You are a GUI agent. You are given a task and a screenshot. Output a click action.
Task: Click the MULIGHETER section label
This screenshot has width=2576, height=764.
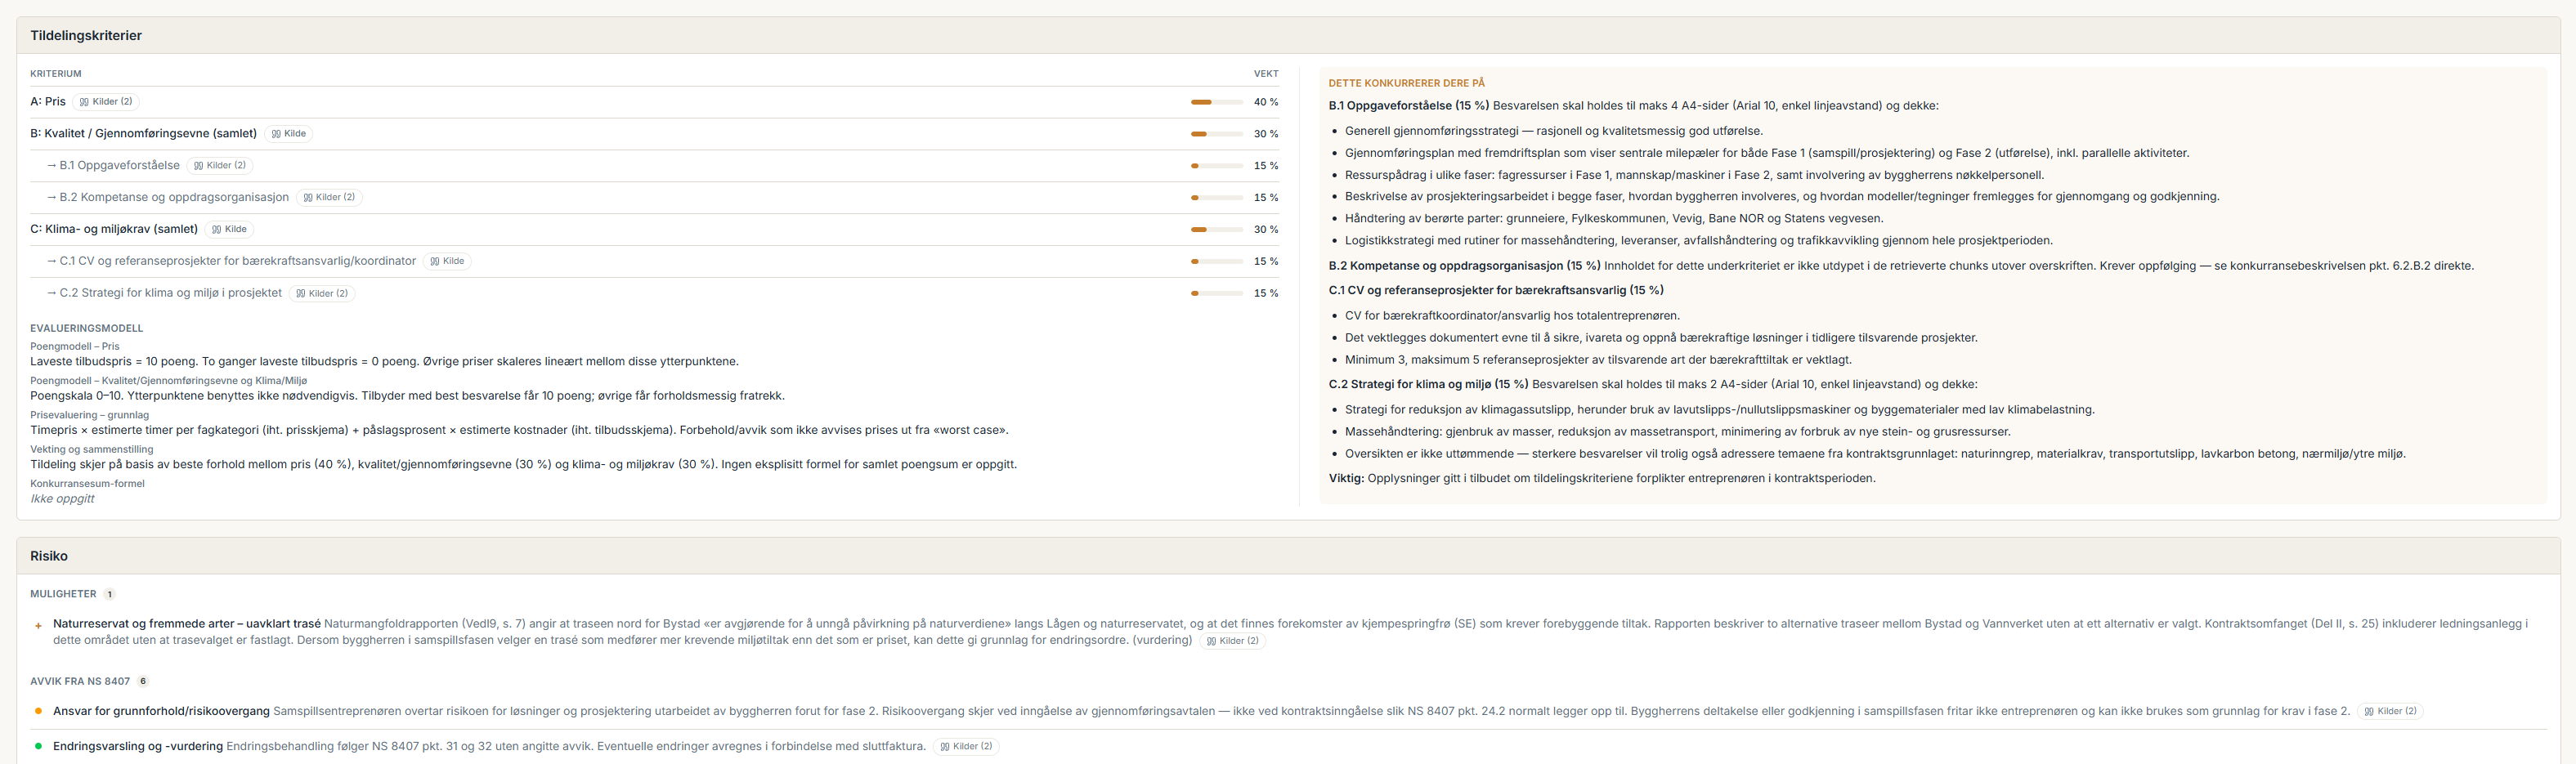(64, 595)
